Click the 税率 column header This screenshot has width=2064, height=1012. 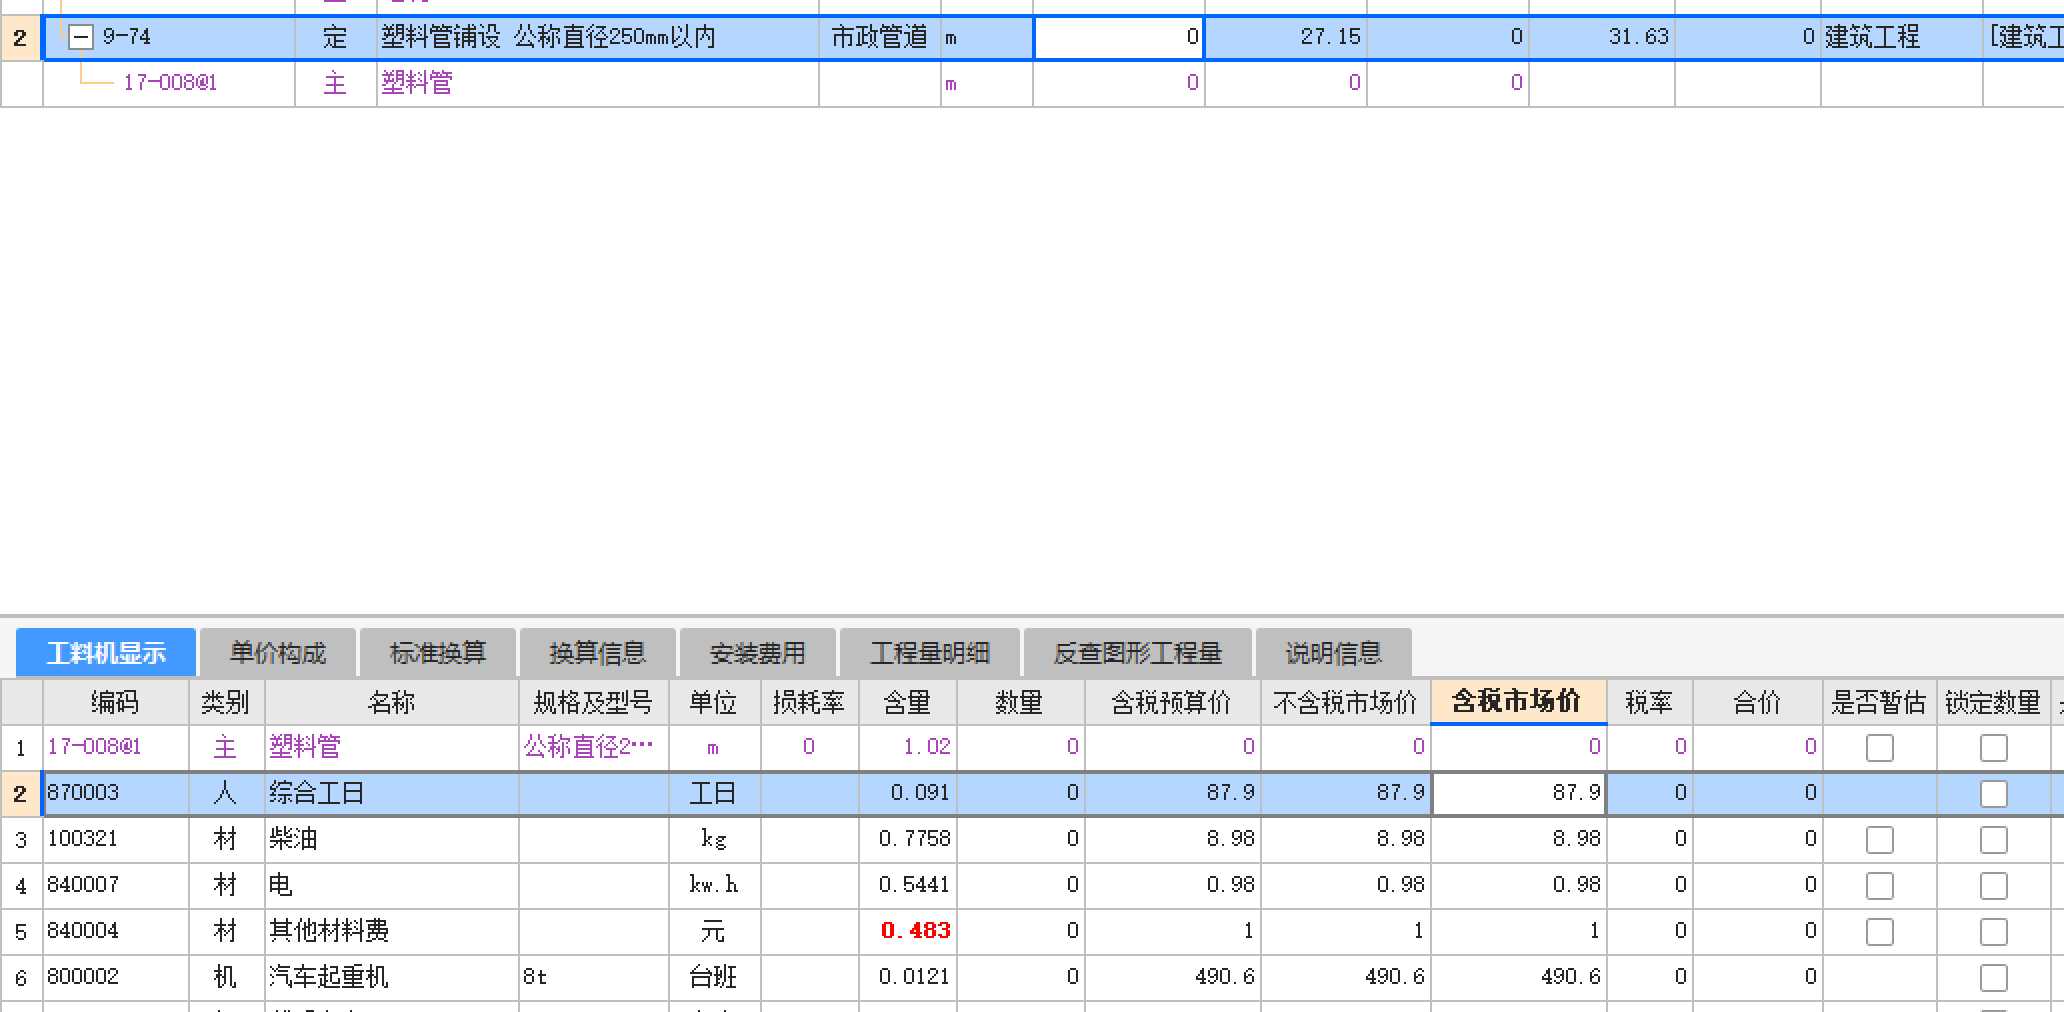(x=1649, y=702)
